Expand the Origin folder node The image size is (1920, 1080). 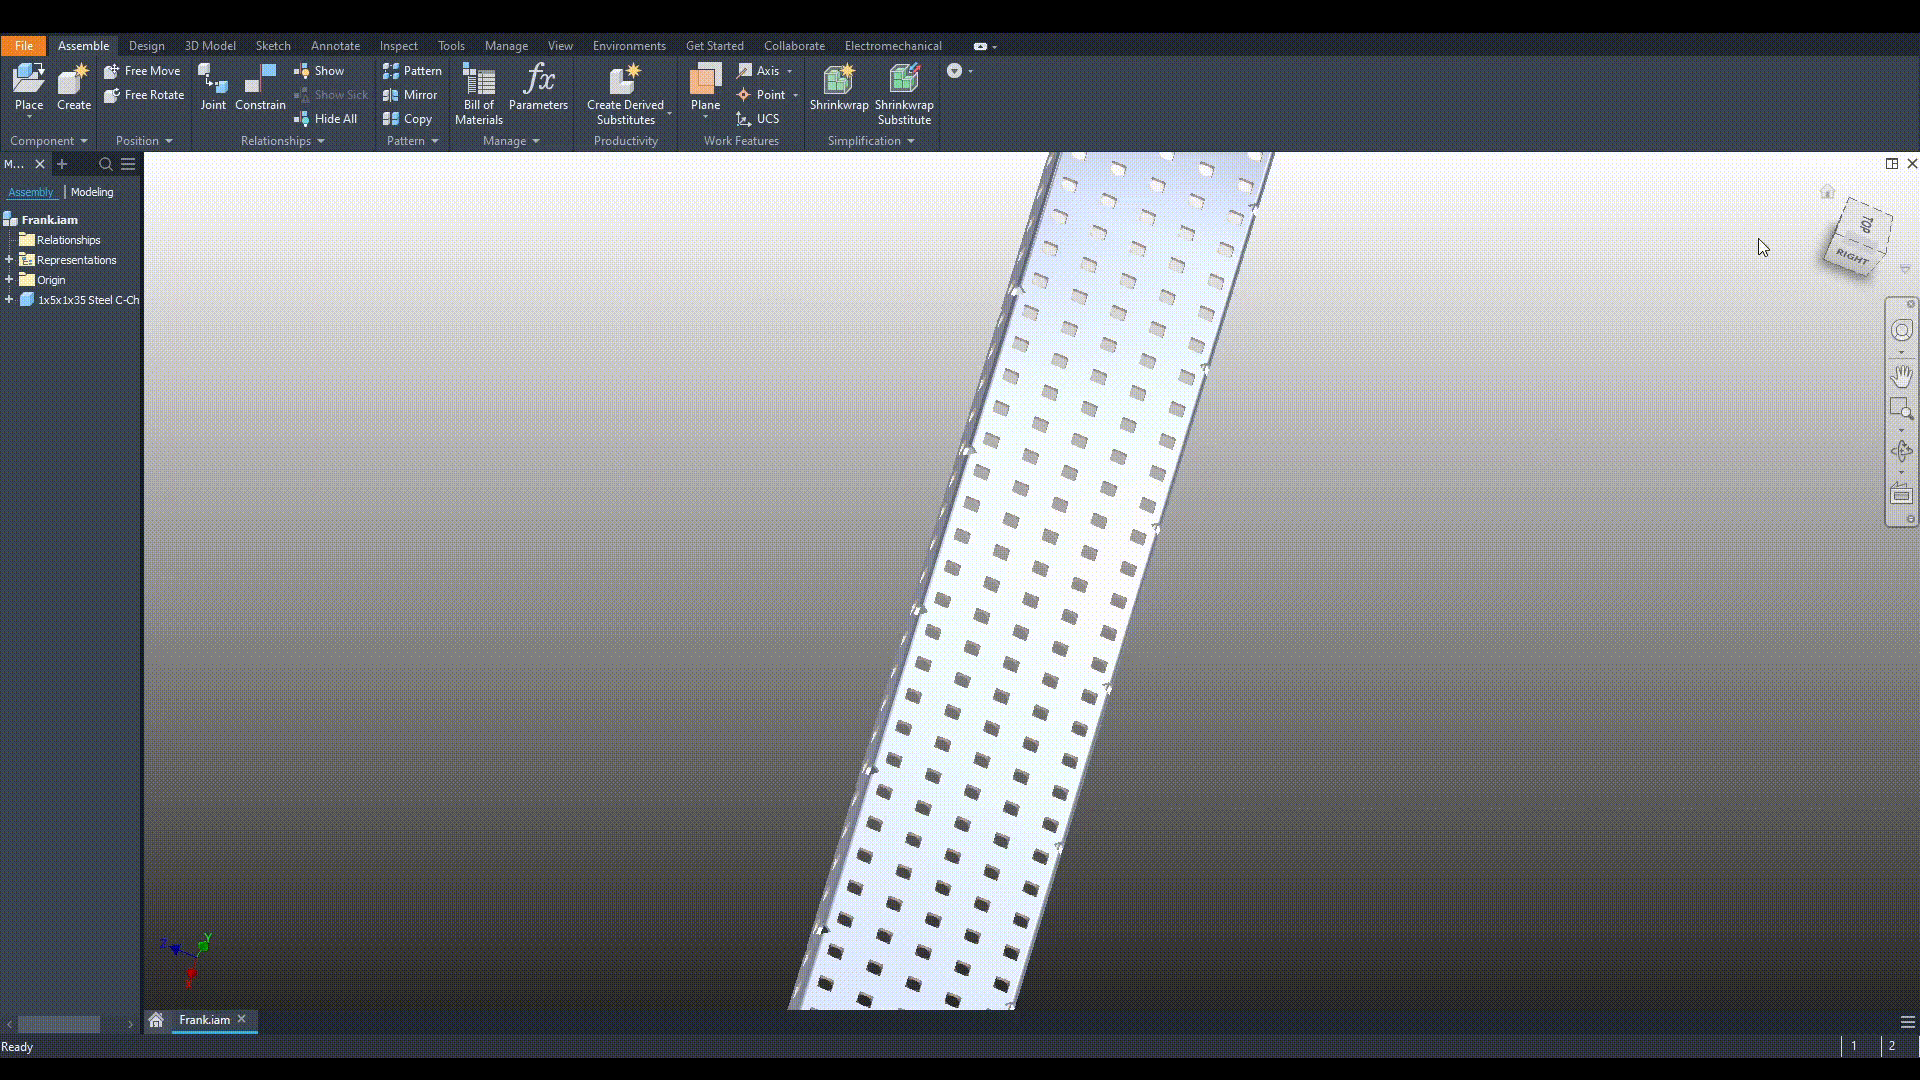point(9,280)
